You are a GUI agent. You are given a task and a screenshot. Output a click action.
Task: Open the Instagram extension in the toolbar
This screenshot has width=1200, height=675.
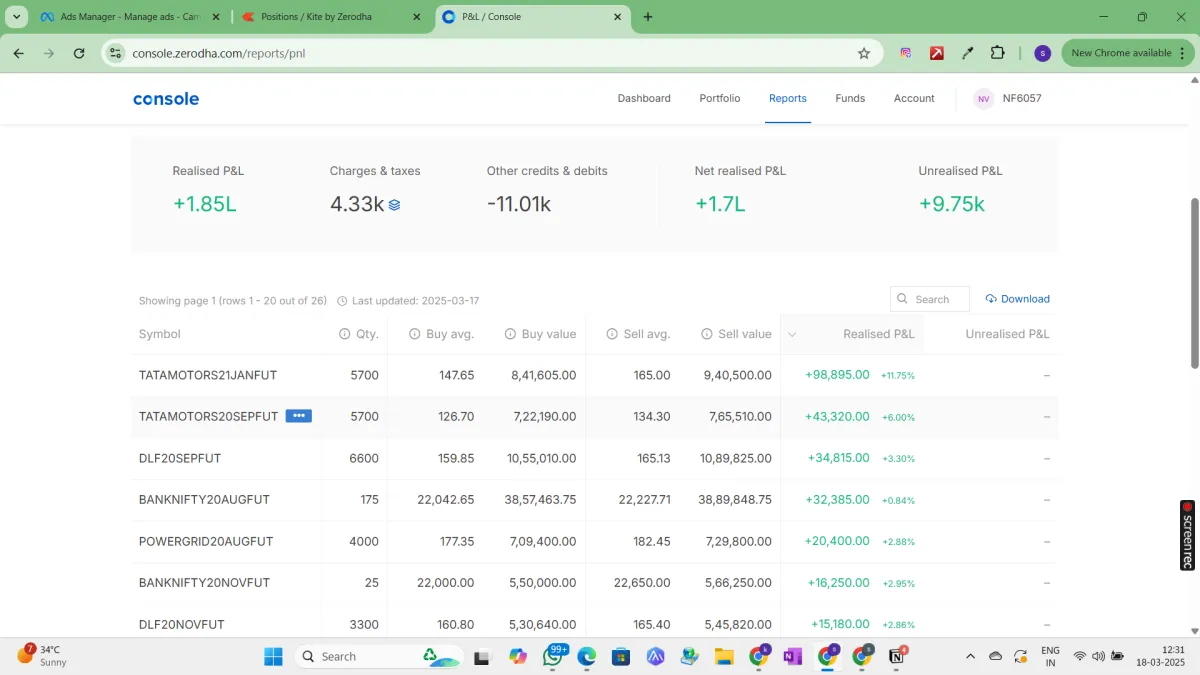pyautogui.click(x=906, y=53)
